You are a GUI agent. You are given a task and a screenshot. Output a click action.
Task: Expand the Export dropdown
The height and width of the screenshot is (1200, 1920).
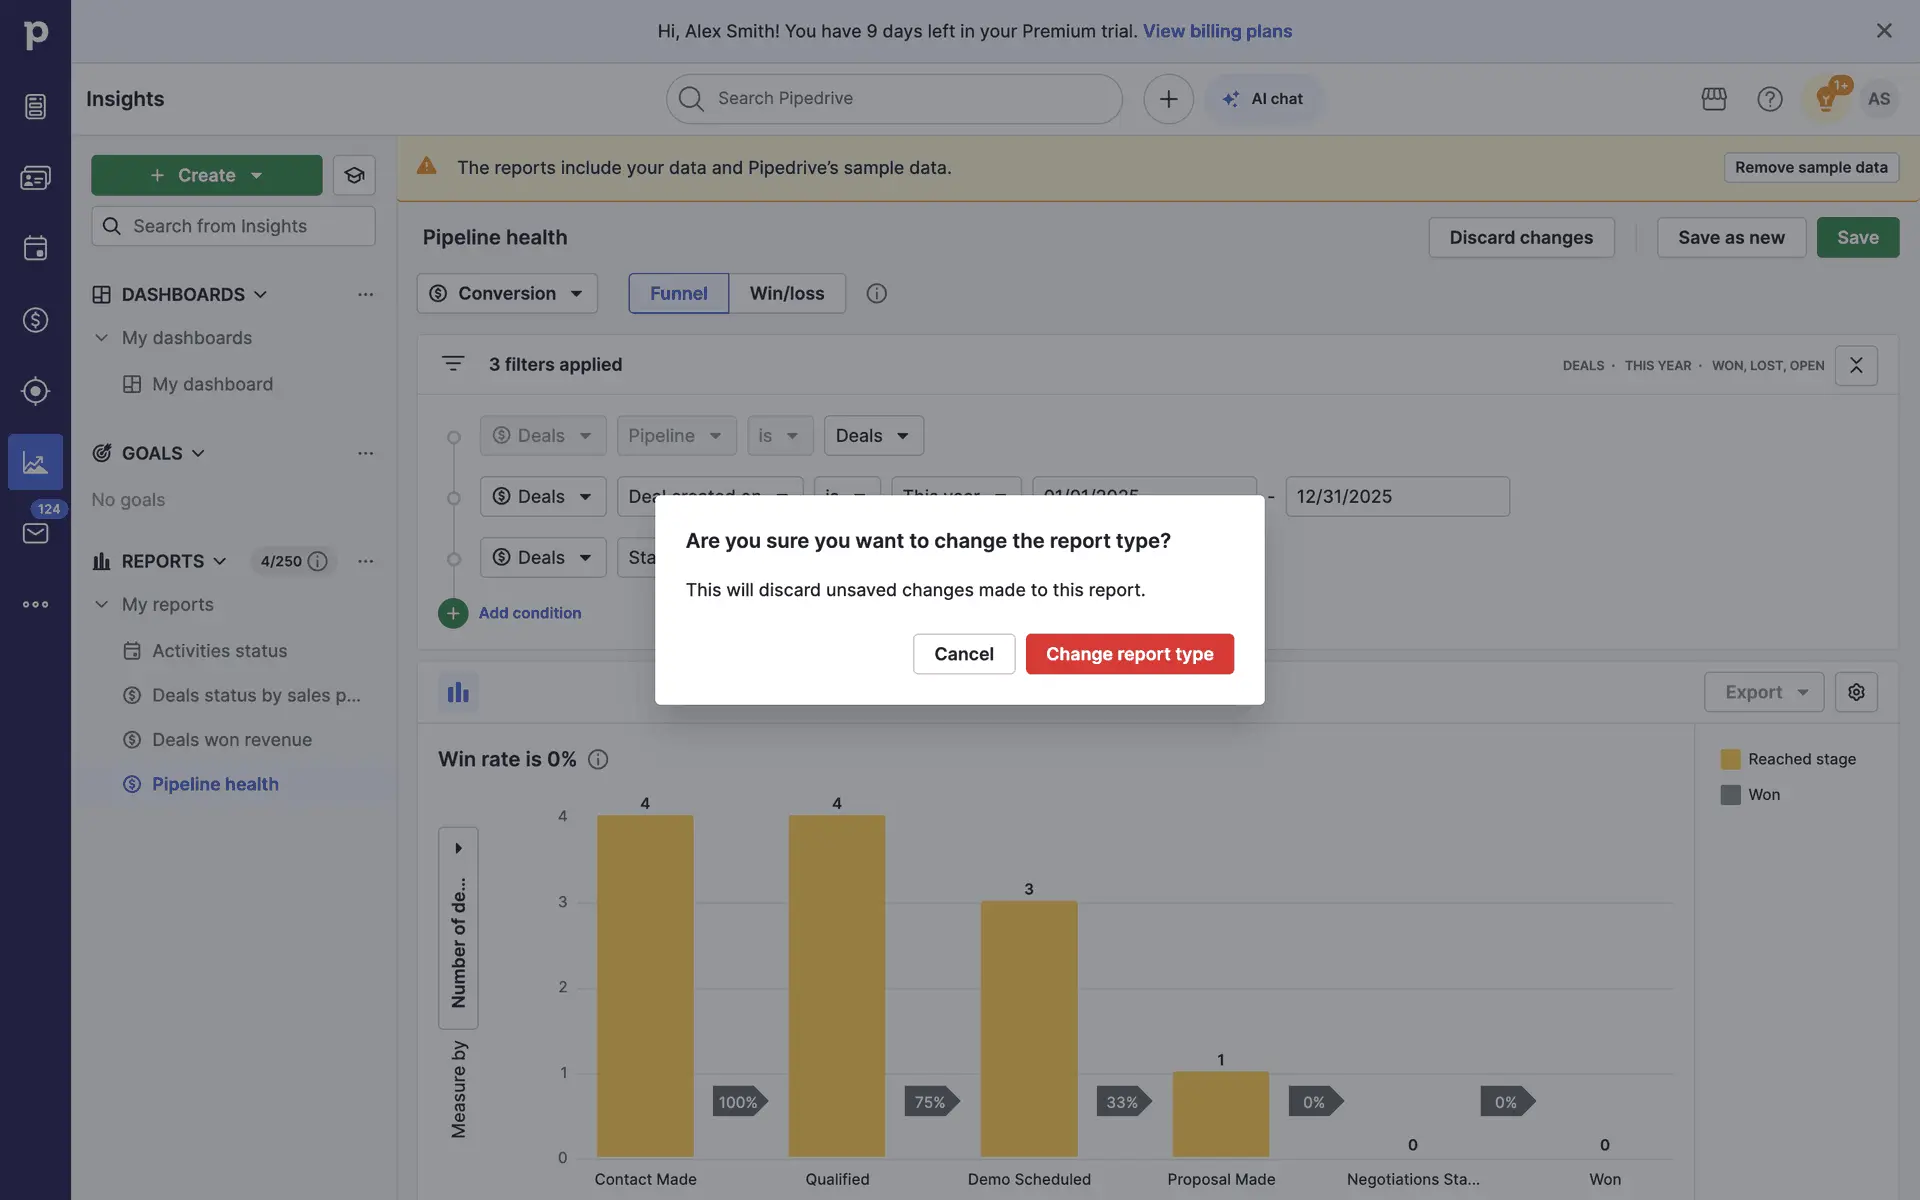1763,692
